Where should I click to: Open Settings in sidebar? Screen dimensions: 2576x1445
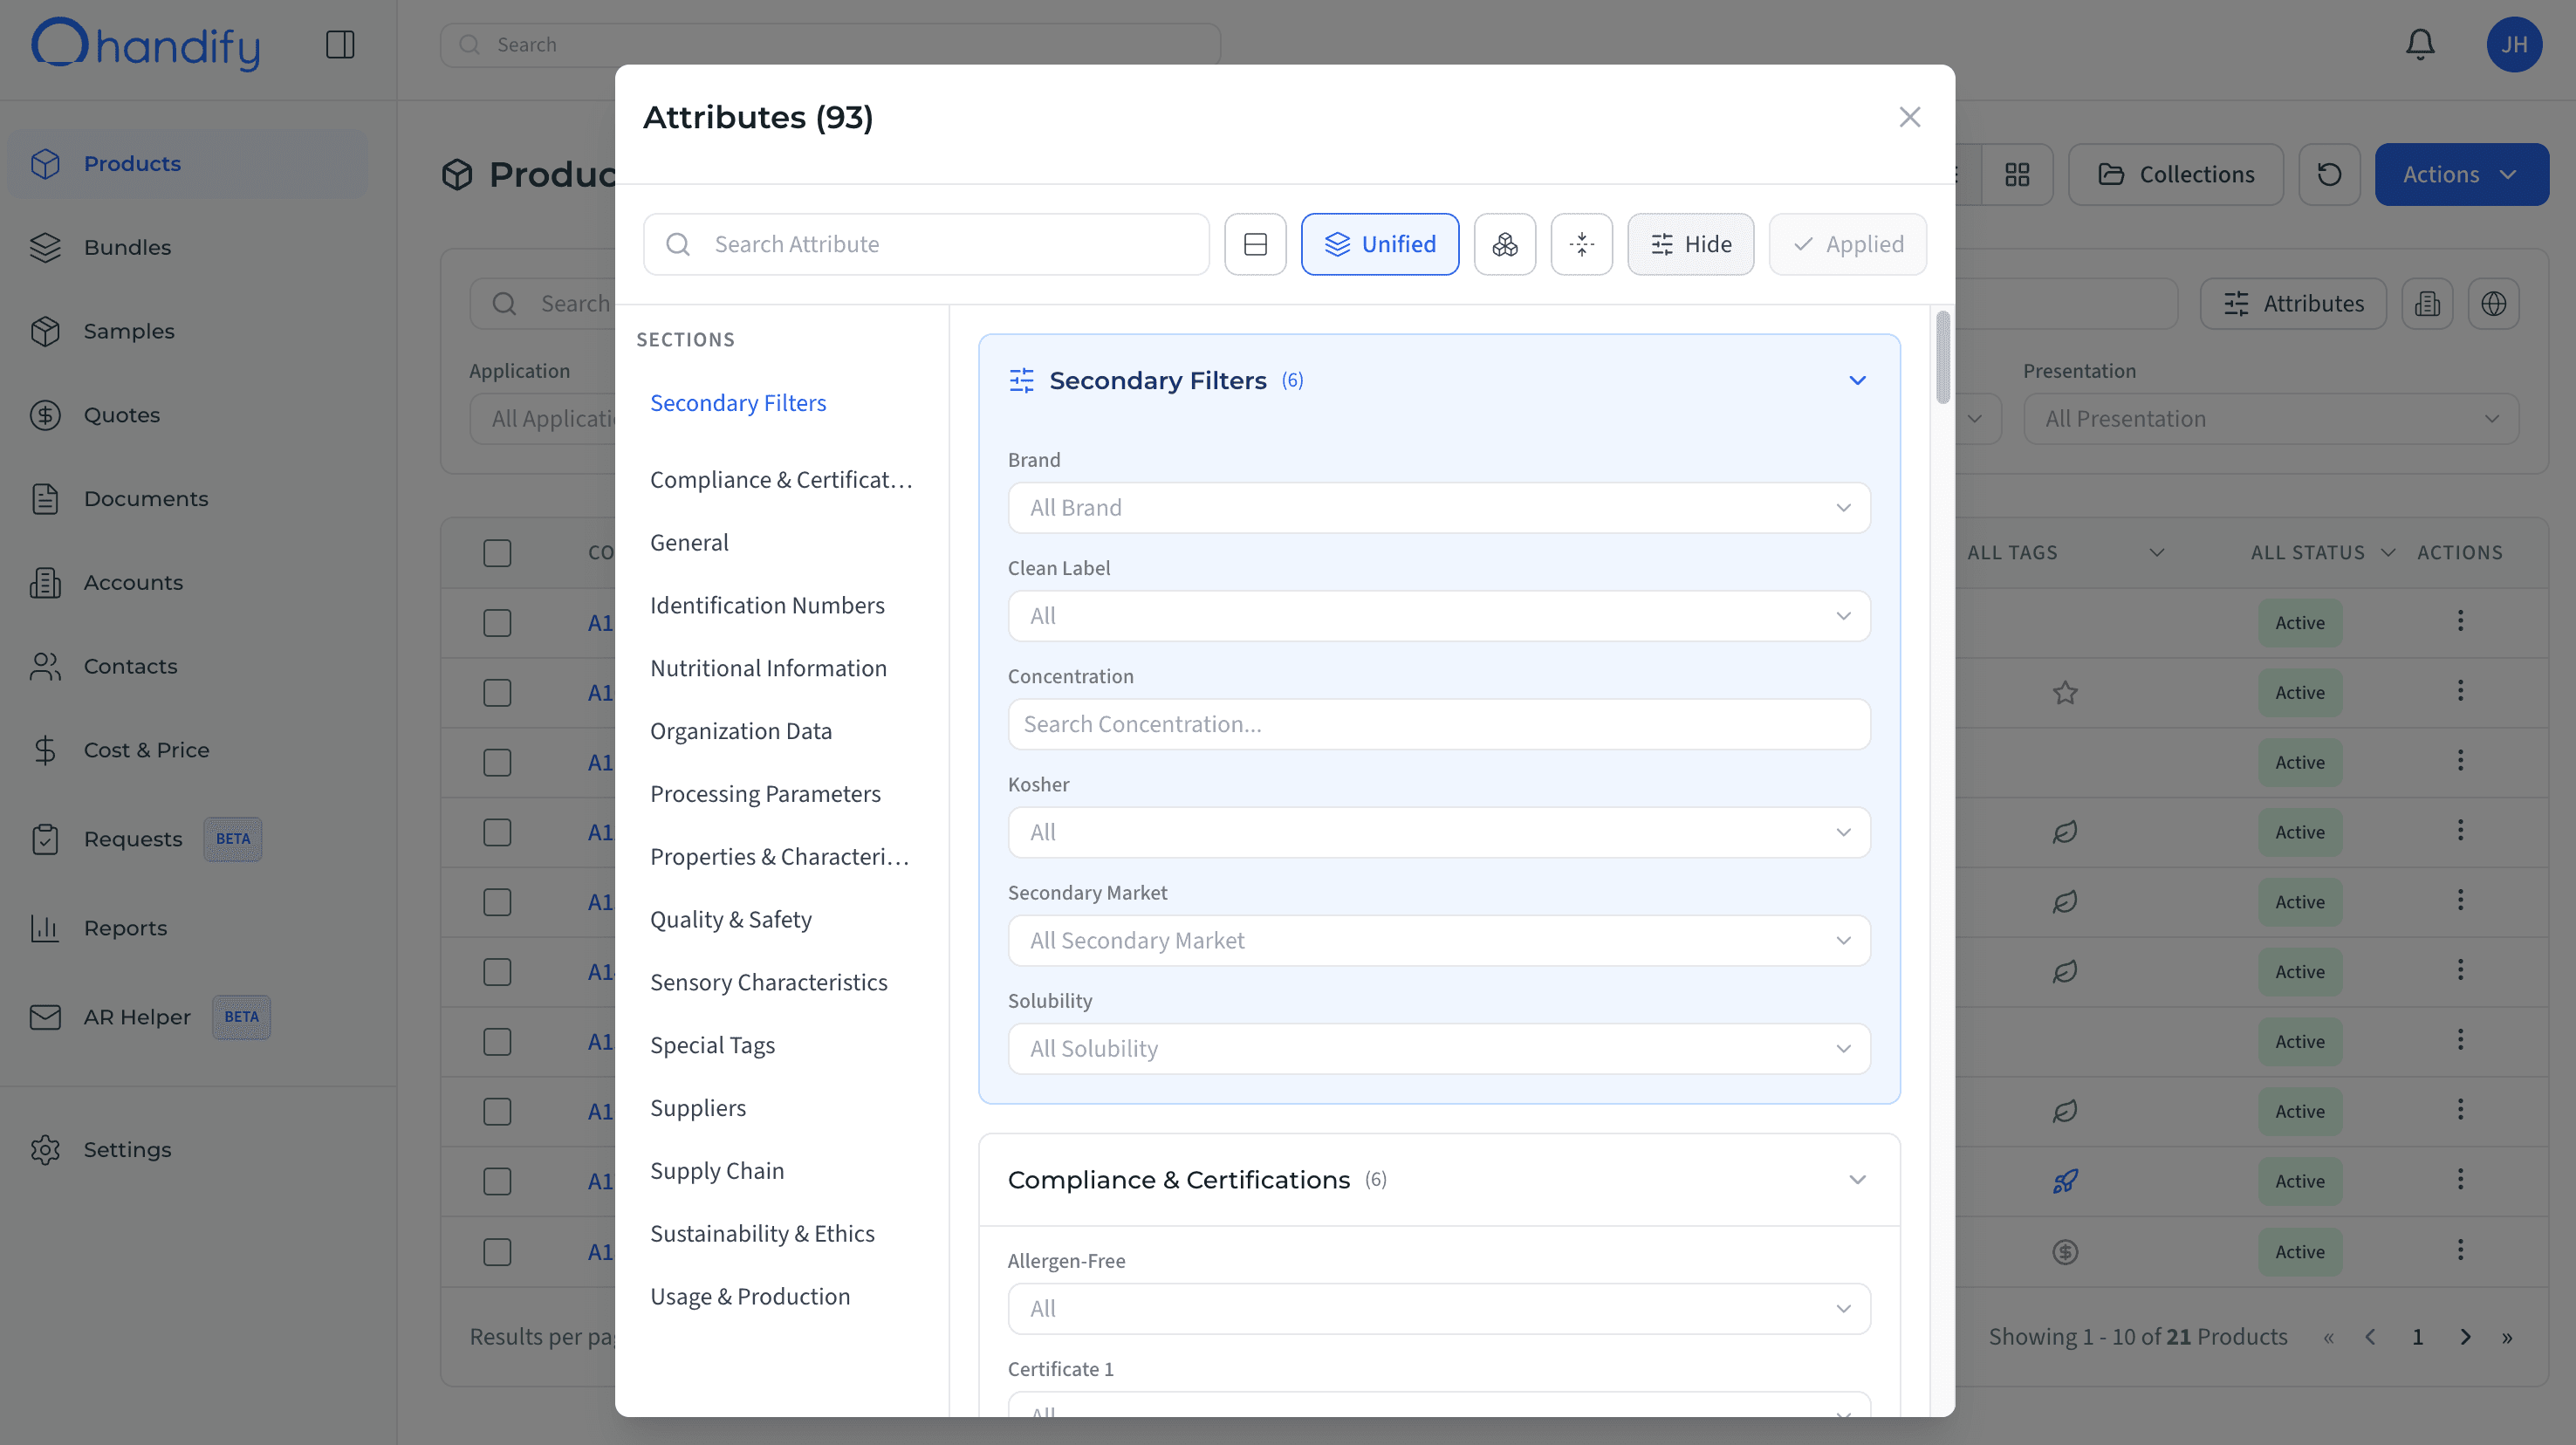[x=187, y=1150]
